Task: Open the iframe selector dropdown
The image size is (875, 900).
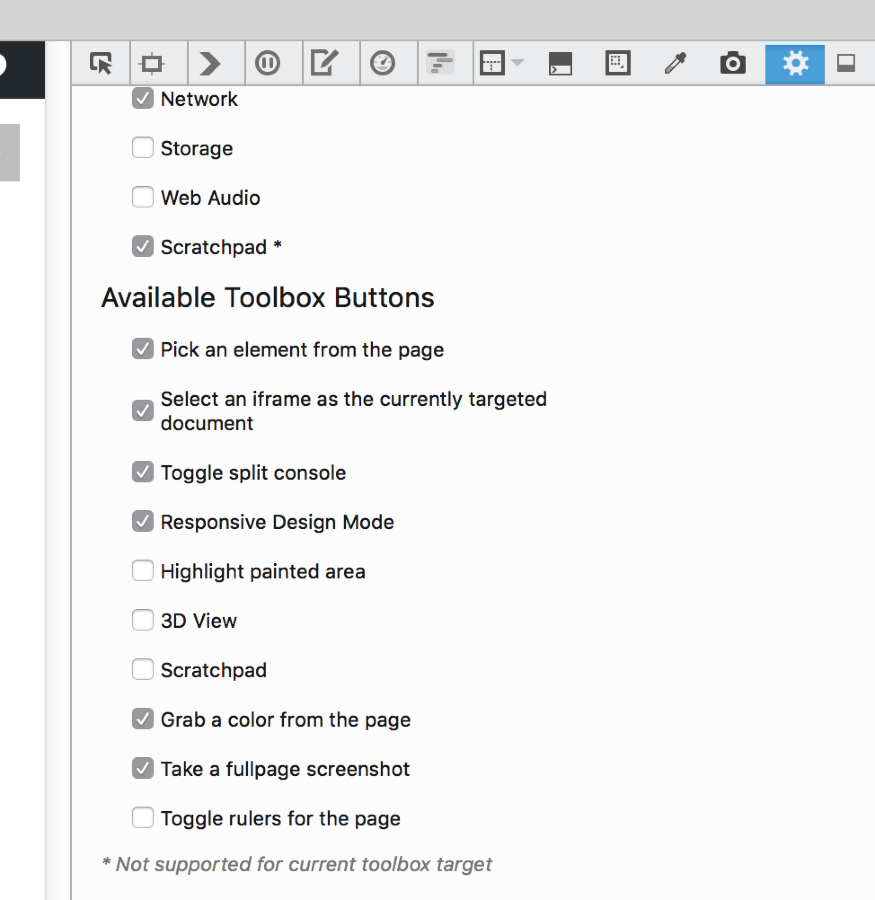Action: 502,64
